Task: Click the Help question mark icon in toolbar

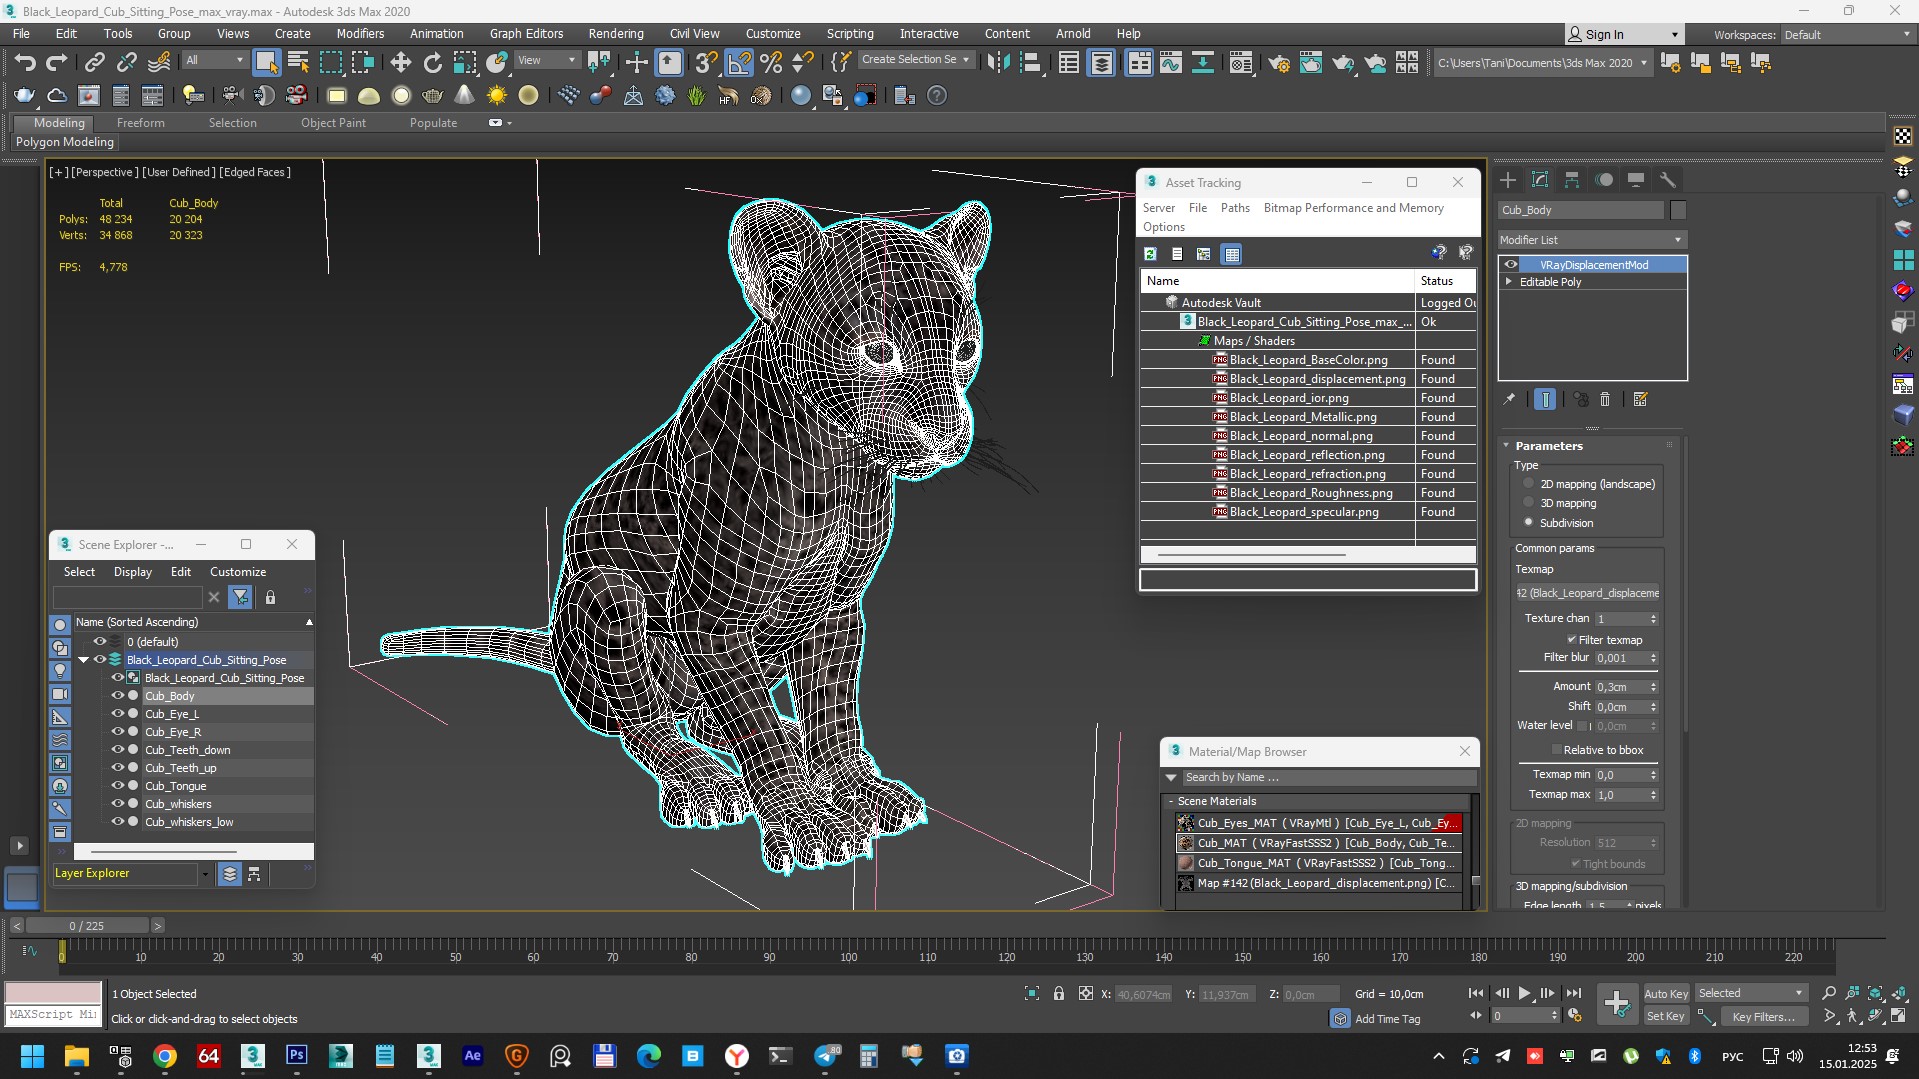Action: [x=936, y=96]
